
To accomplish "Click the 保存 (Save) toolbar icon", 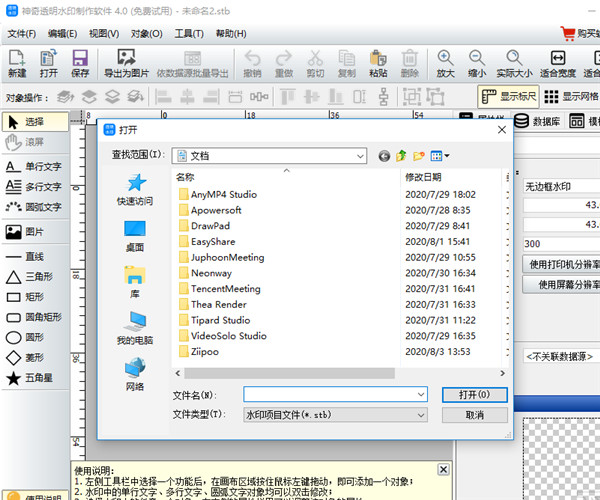I will point(80,64).
